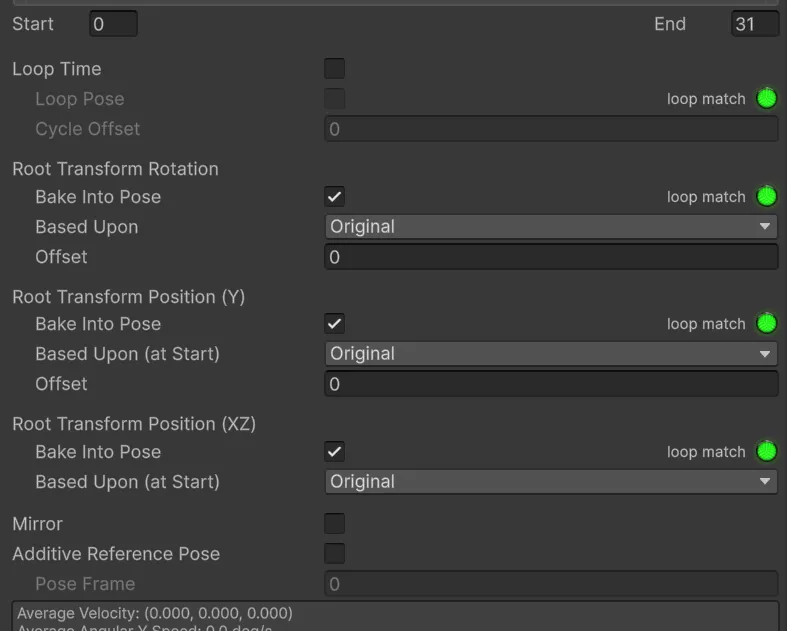Open Position (Y) Based Upon (at Start) dropdown
The height and width of the screenshot is (631, 787).
click(551, 353)
